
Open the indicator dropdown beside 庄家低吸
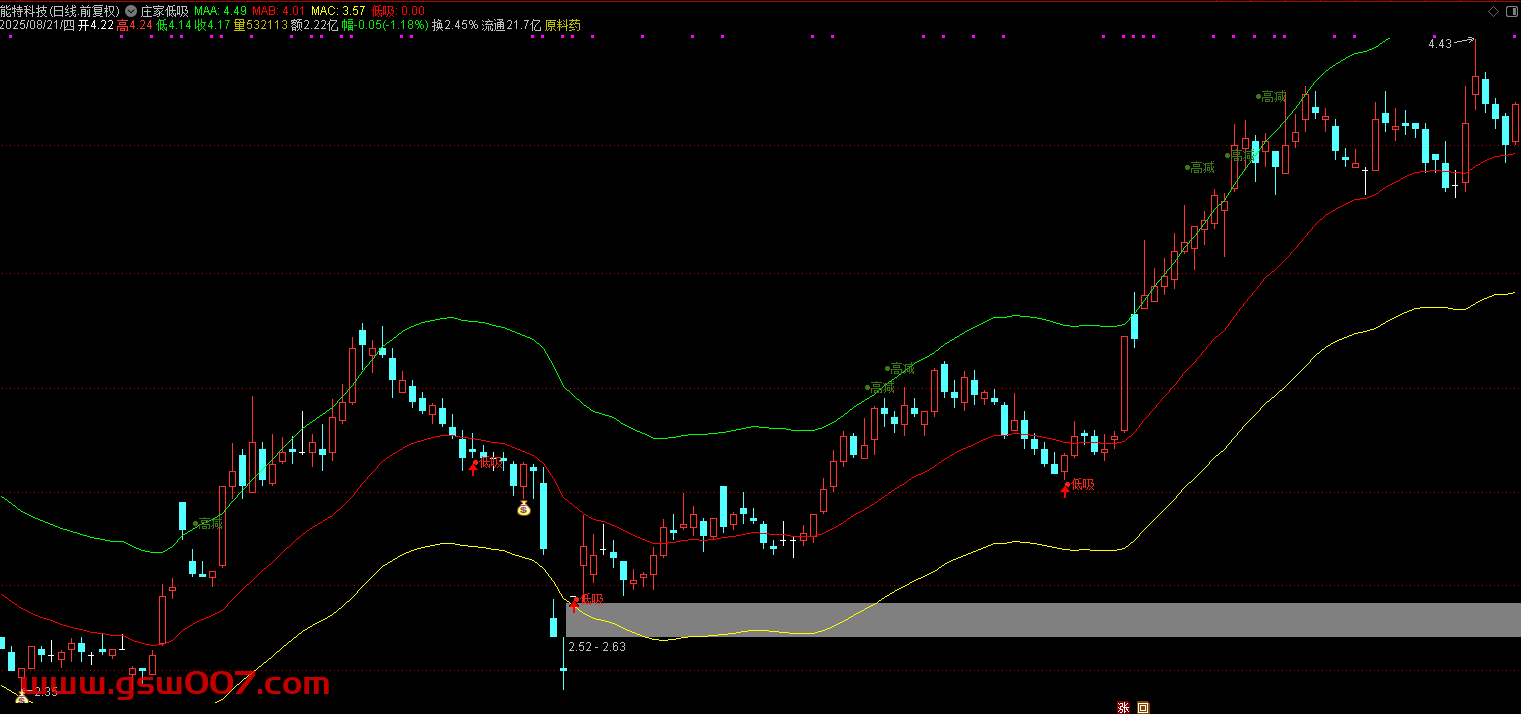tap(131, 10)
